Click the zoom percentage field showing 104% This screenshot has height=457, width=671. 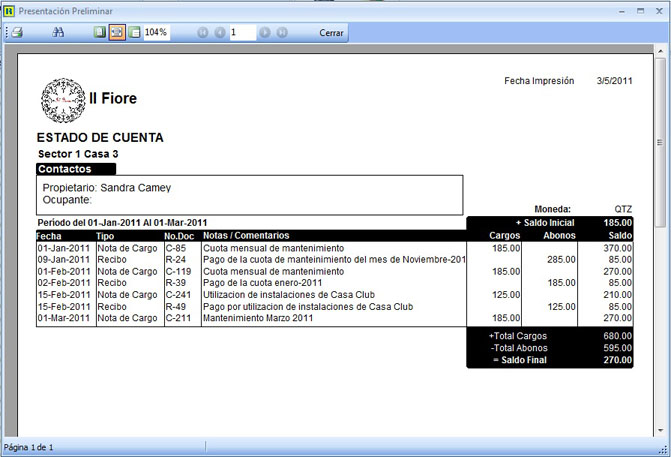pos(156,33)
